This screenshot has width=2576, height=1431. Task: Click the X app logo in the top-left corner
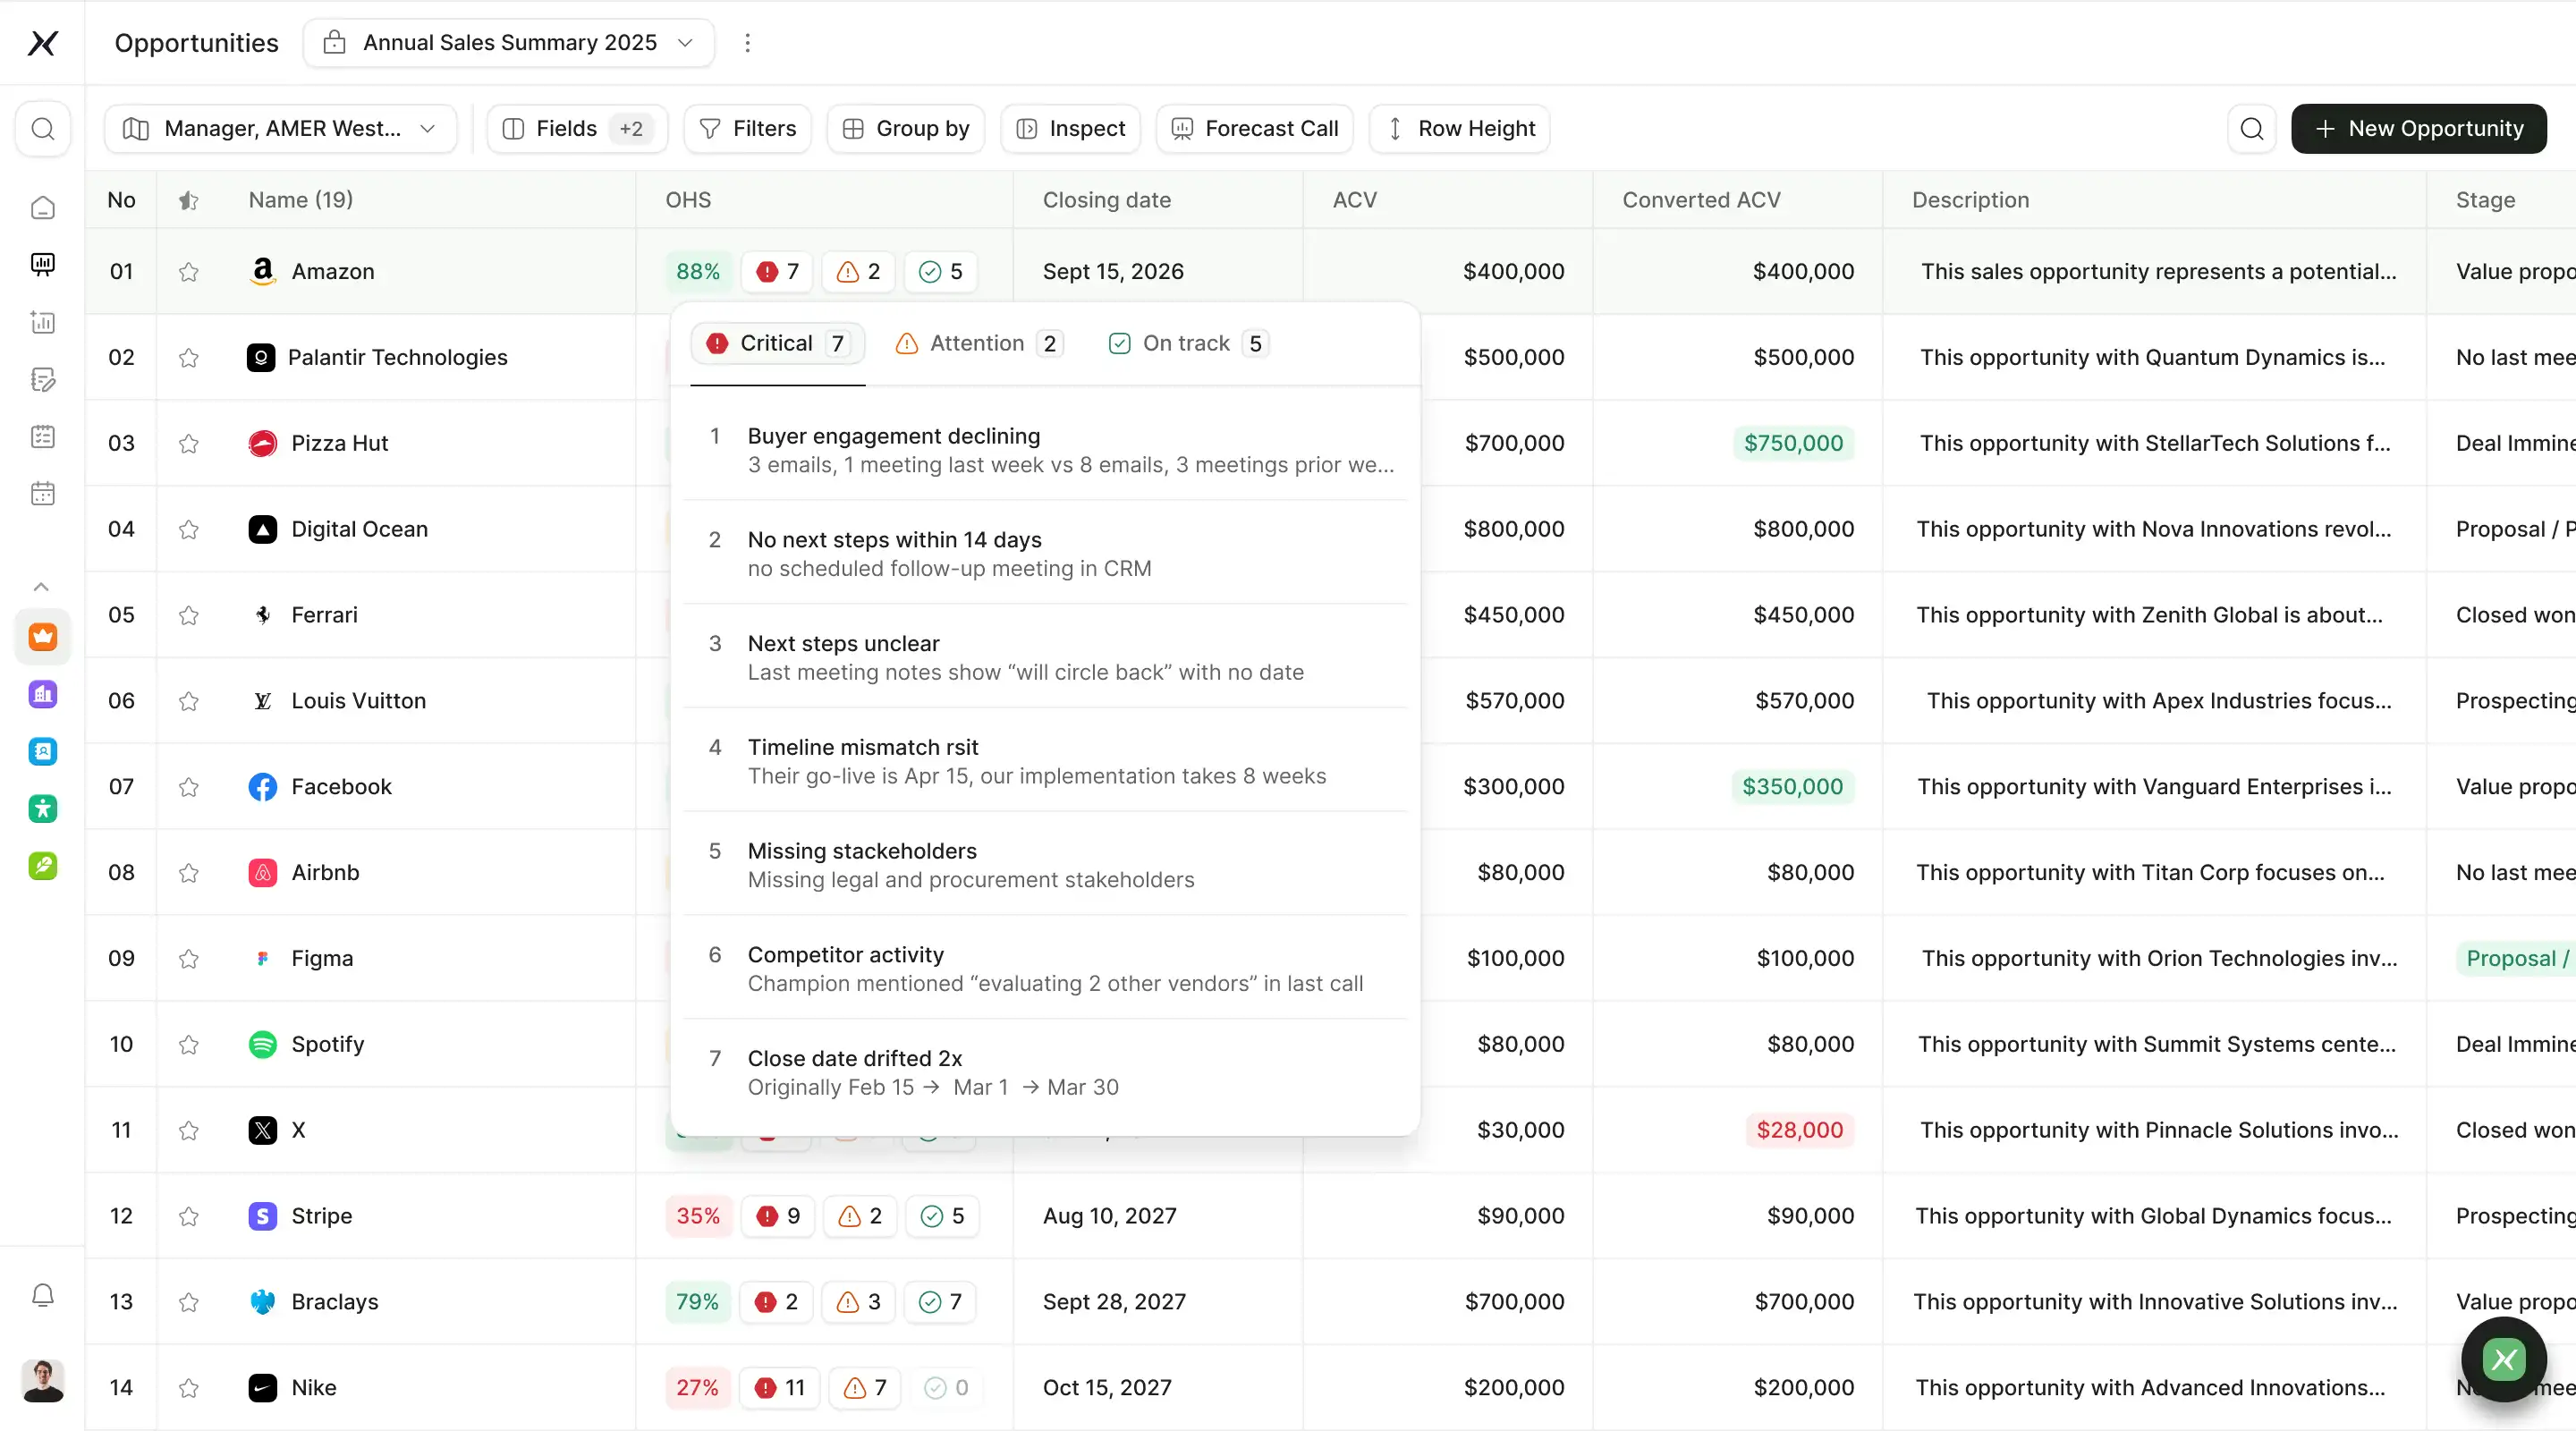point(42,43)
